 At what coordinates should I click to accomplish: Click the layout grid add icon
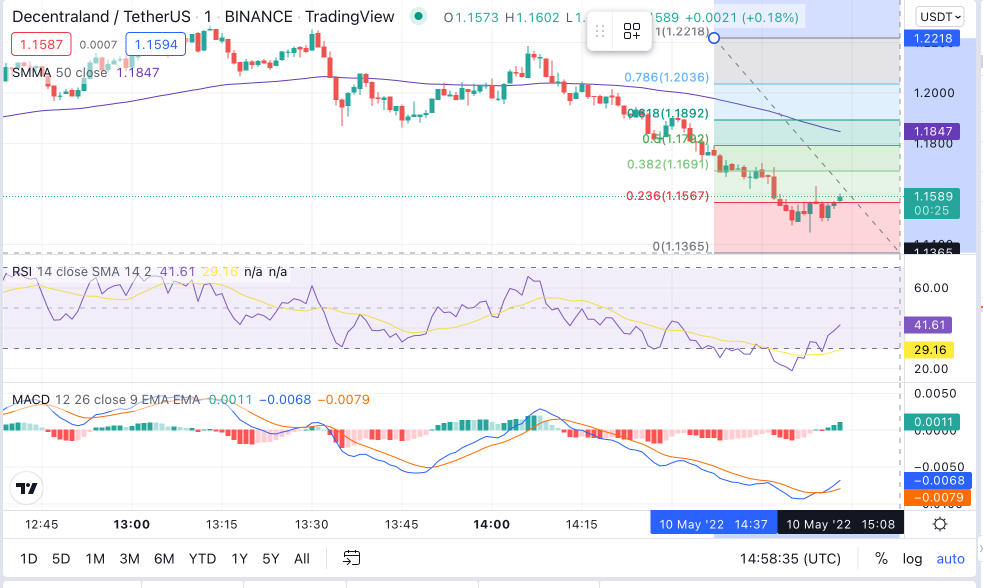pos(631,31)
